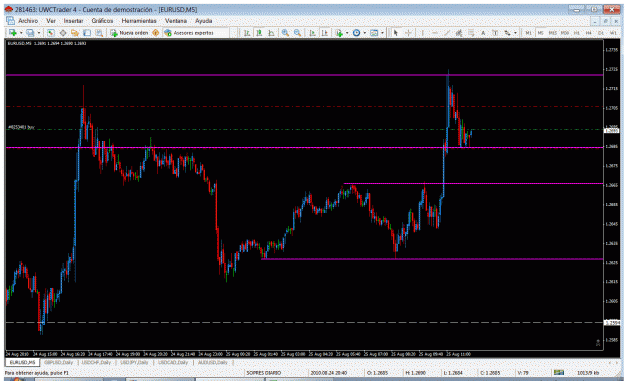The height and width of the screenshot is (381, 625).
Task: Switch to the USDJPY,Daily chart tab
Action: 134,362
